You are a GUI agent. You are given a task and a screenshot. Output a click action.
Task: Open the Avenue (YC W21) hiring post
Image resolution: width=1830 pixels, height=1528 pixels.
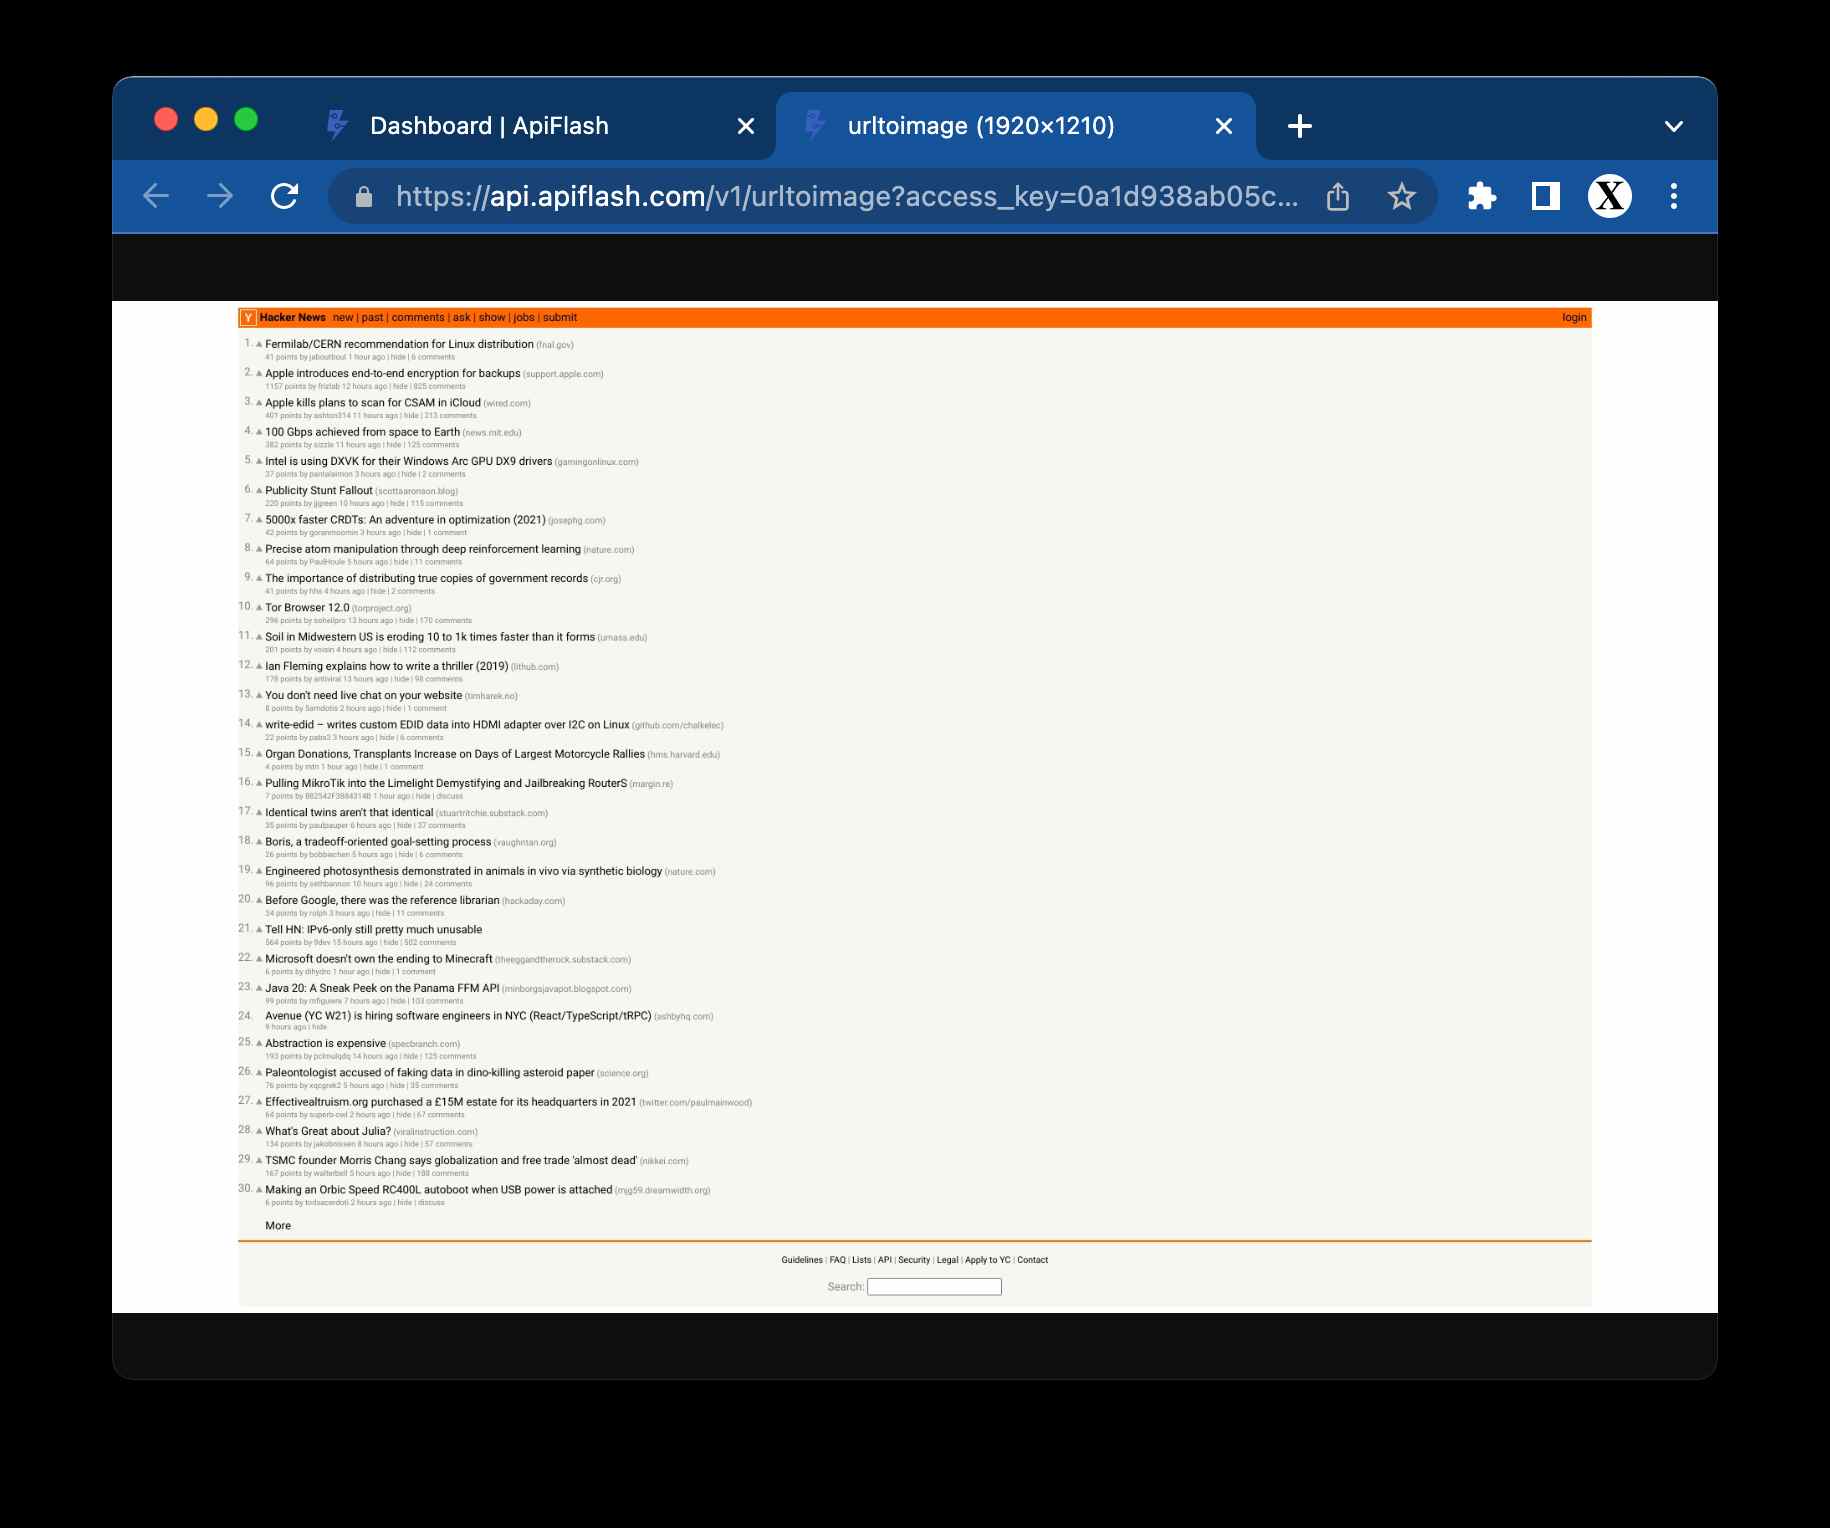(x=458, y=1016)
